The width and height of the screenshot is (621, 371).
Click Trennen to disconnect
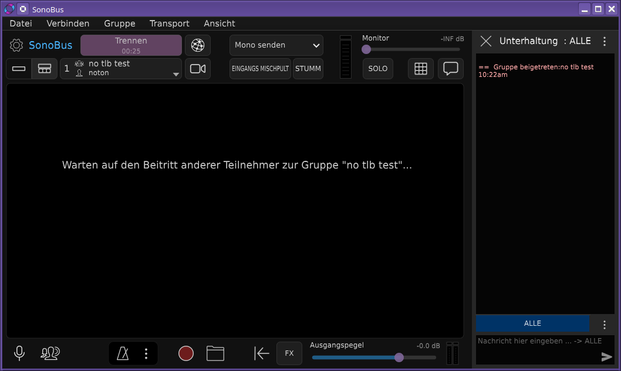(131, 45)
